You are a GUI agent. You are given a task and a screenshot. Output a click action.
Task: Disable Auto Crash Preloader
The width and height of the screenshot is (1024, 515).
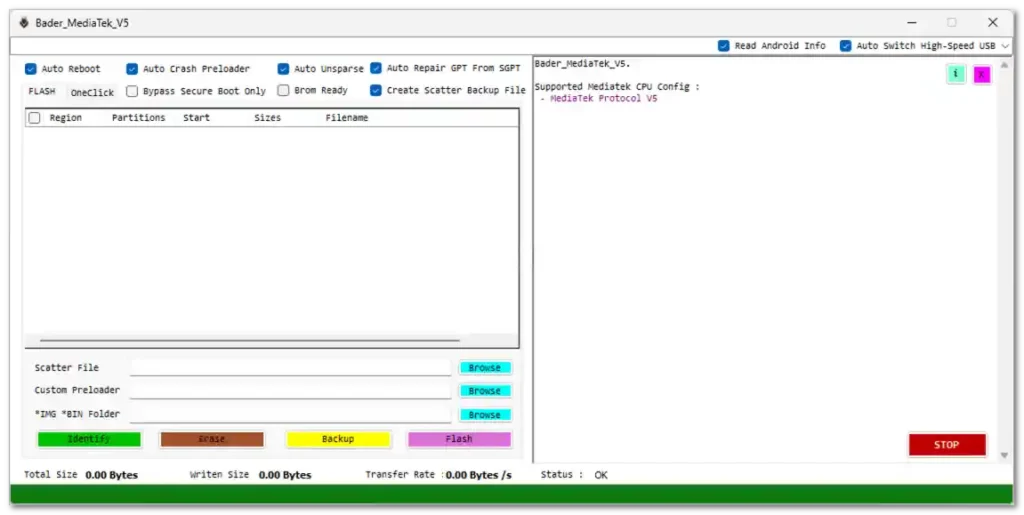[133, 69]
